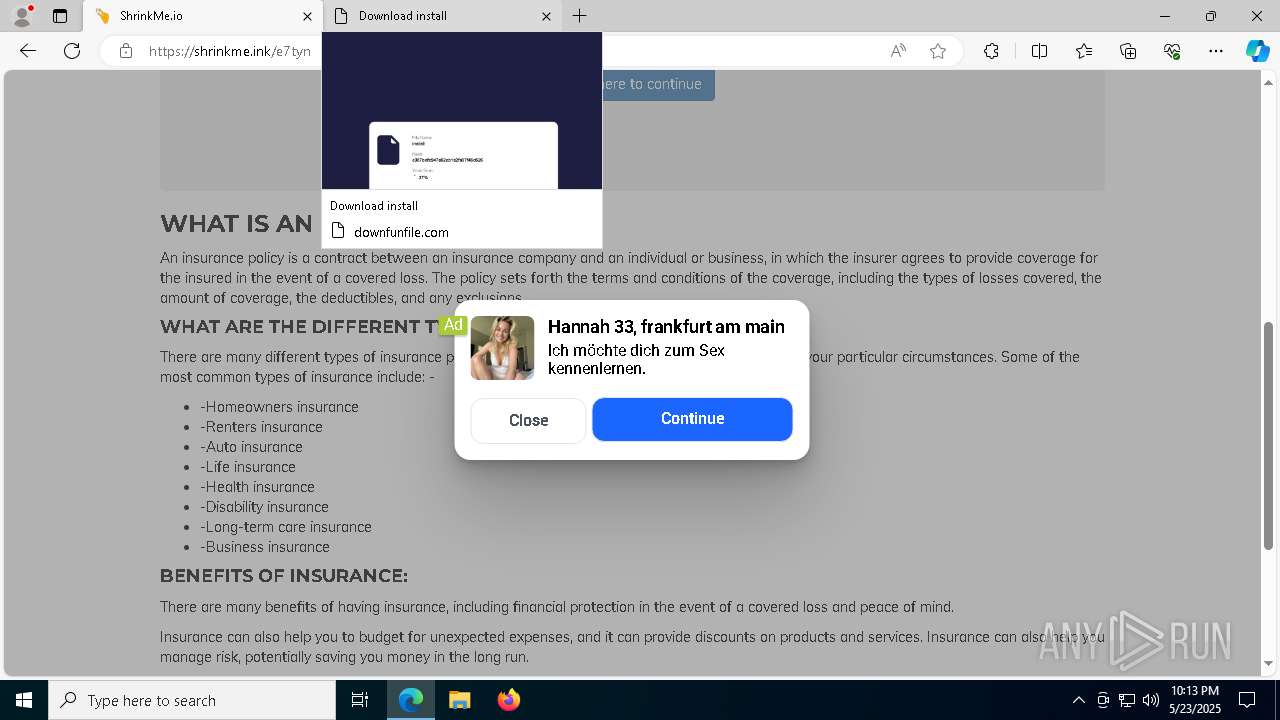
Task: Click the '-Homeowners insurance' list item
Action: pyautogui.click(x=279, y=407)
